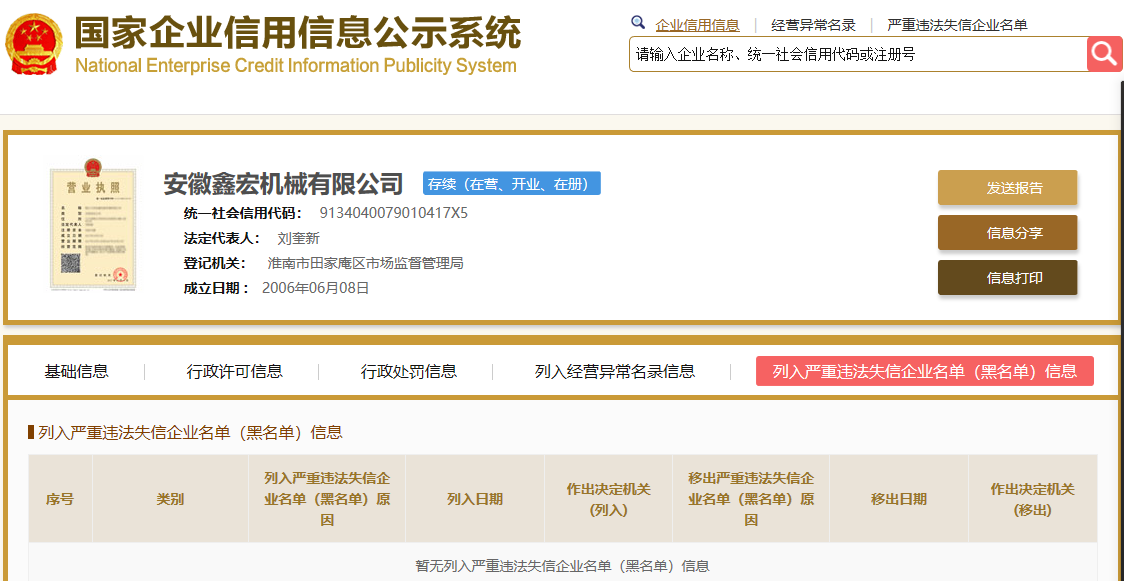Switch to the 行政处罚信息 tab
Viewport: 1124px width, 581px height.
(x=409, y=371)
